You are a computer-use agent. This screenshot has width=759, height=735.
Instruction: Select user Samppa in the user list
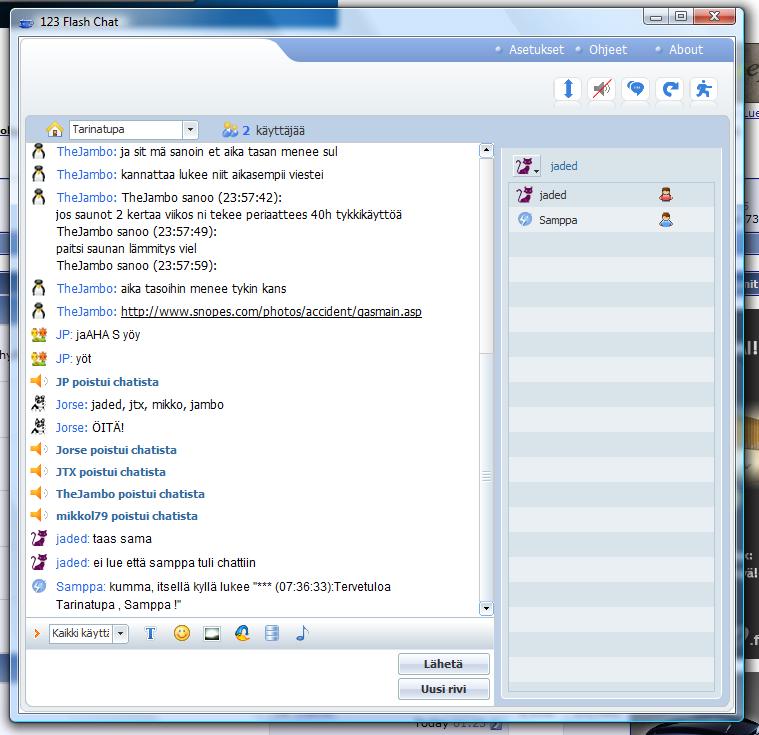pos(558,220)
